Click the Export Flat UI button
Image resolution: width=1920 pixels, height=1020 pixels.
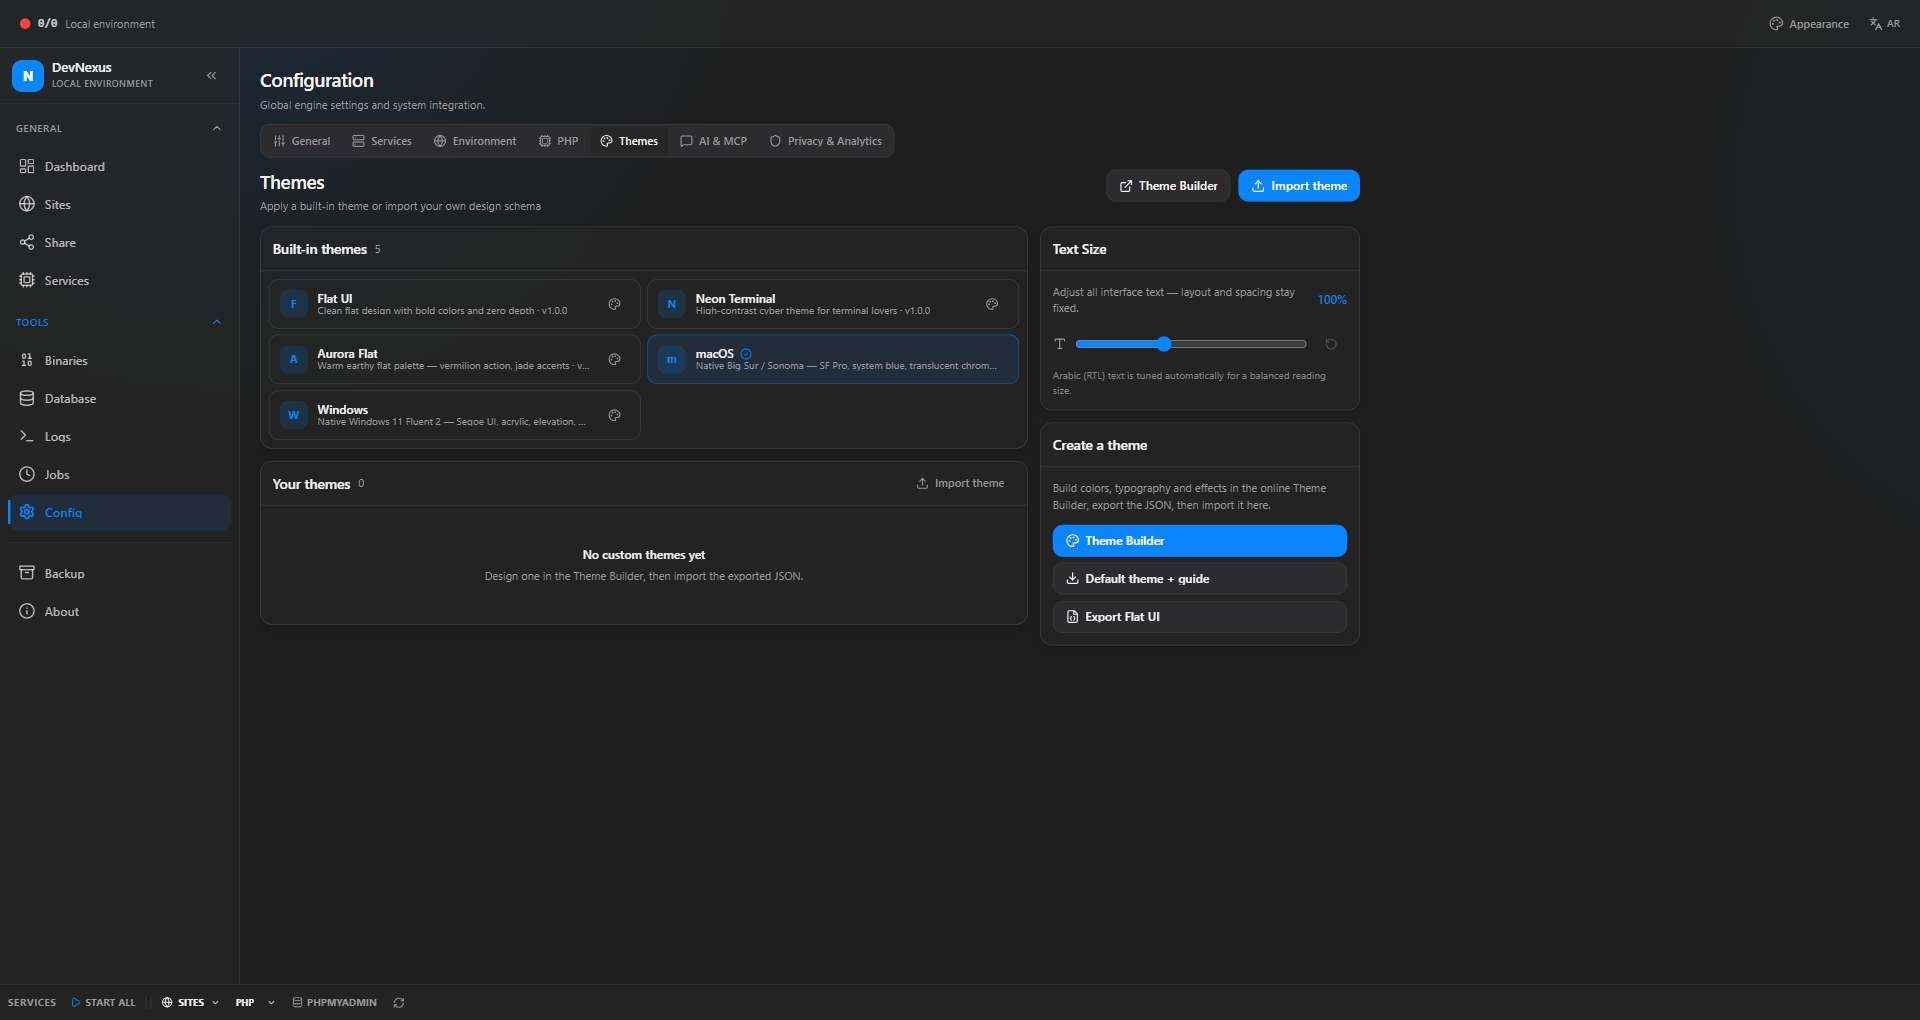[1200, 617]
